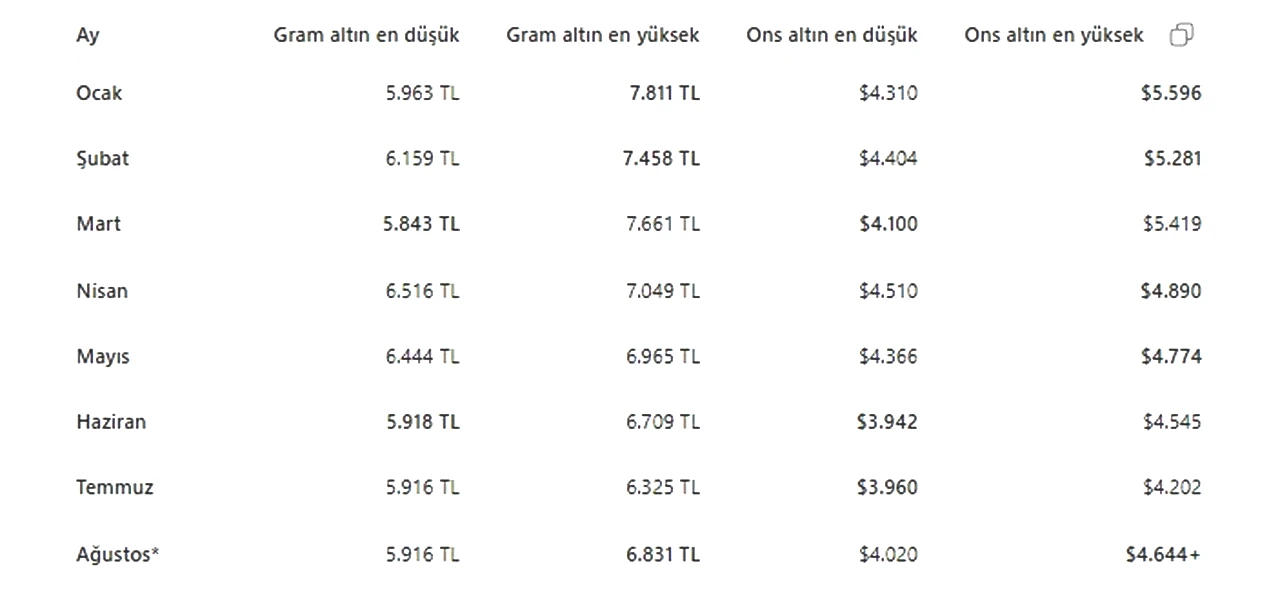Select the Temmuz row label
This screenshot has height=605, width=1280.
(x=115, y=488)
